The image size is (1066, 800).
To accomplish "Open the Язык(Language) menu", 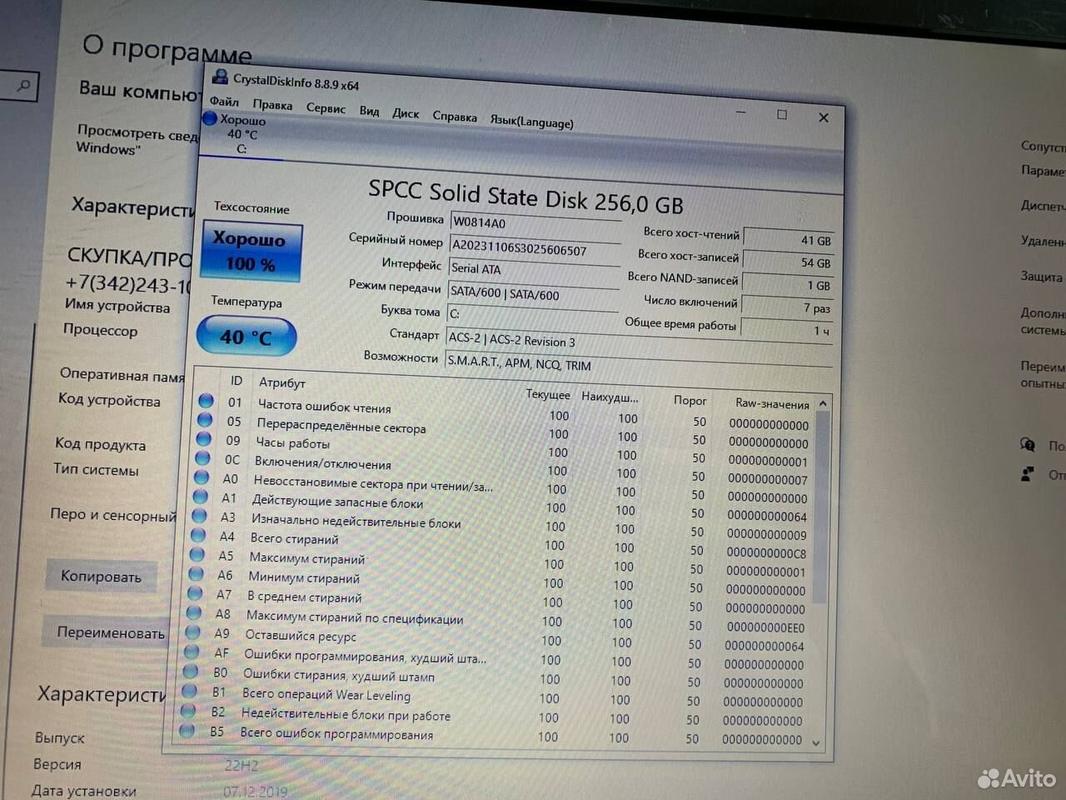I will (532, 122).
